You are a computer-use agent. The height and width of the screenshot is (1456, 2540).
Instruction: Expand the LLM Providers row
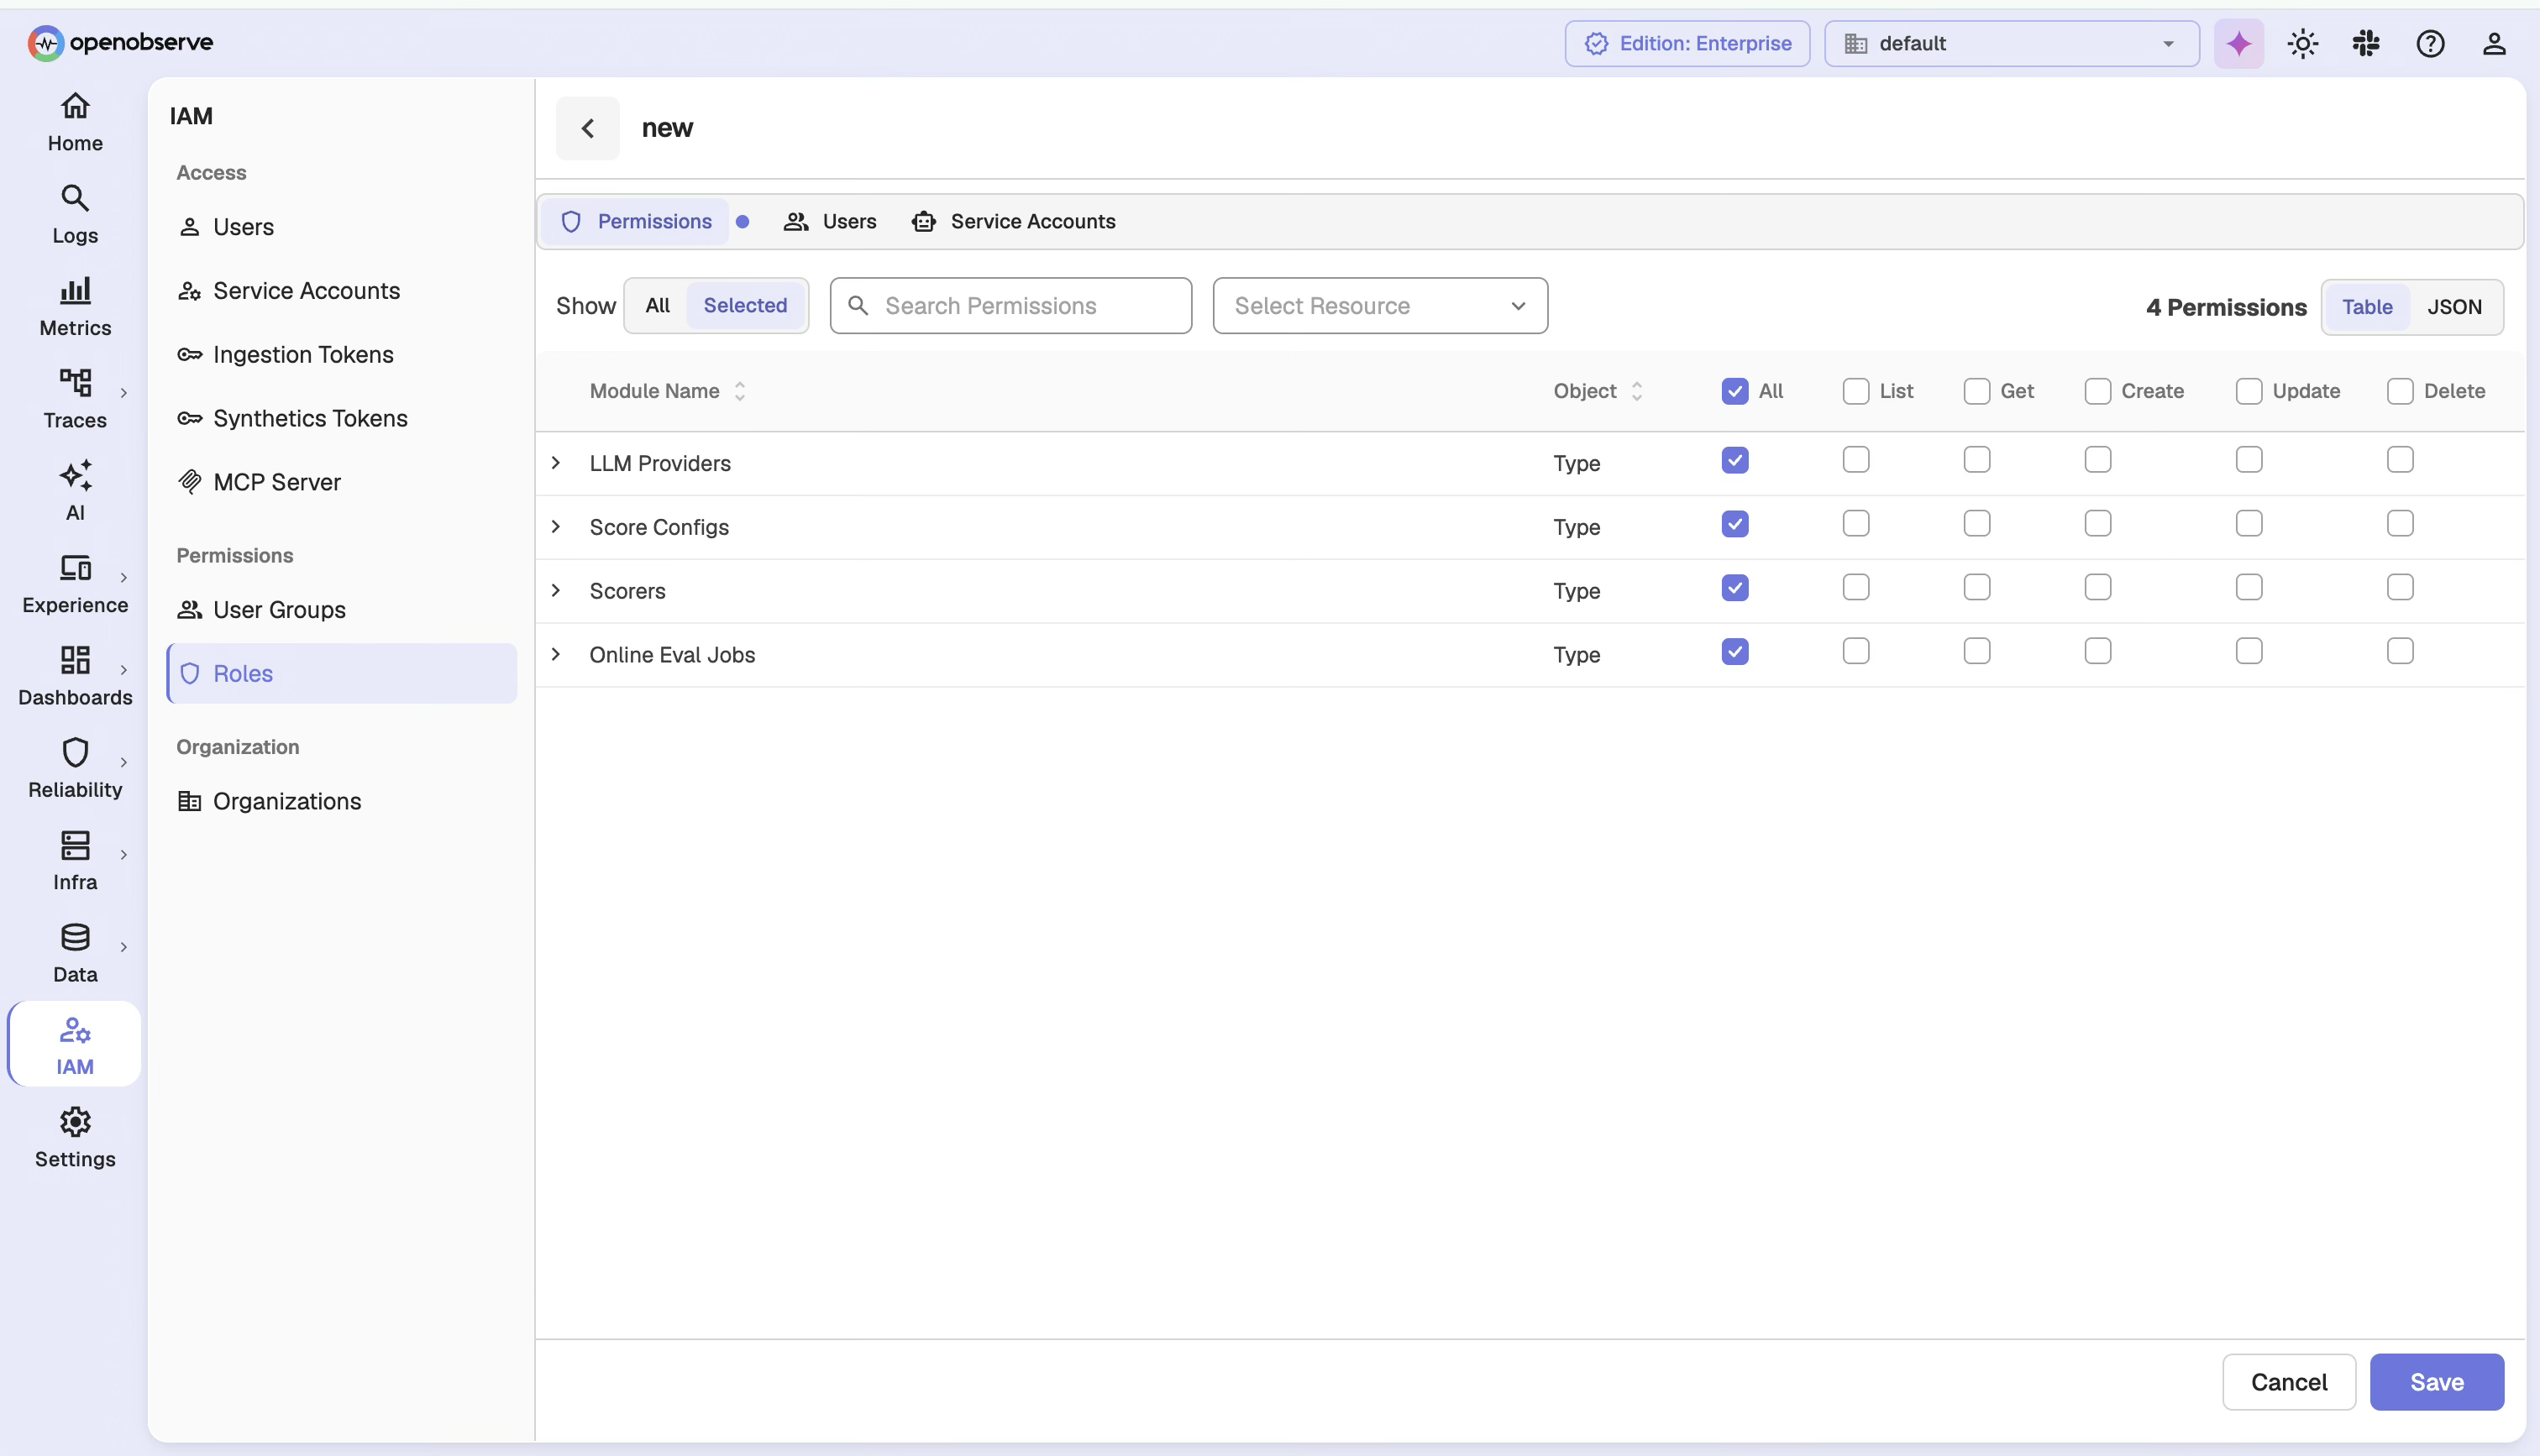[x=556, y=463]
